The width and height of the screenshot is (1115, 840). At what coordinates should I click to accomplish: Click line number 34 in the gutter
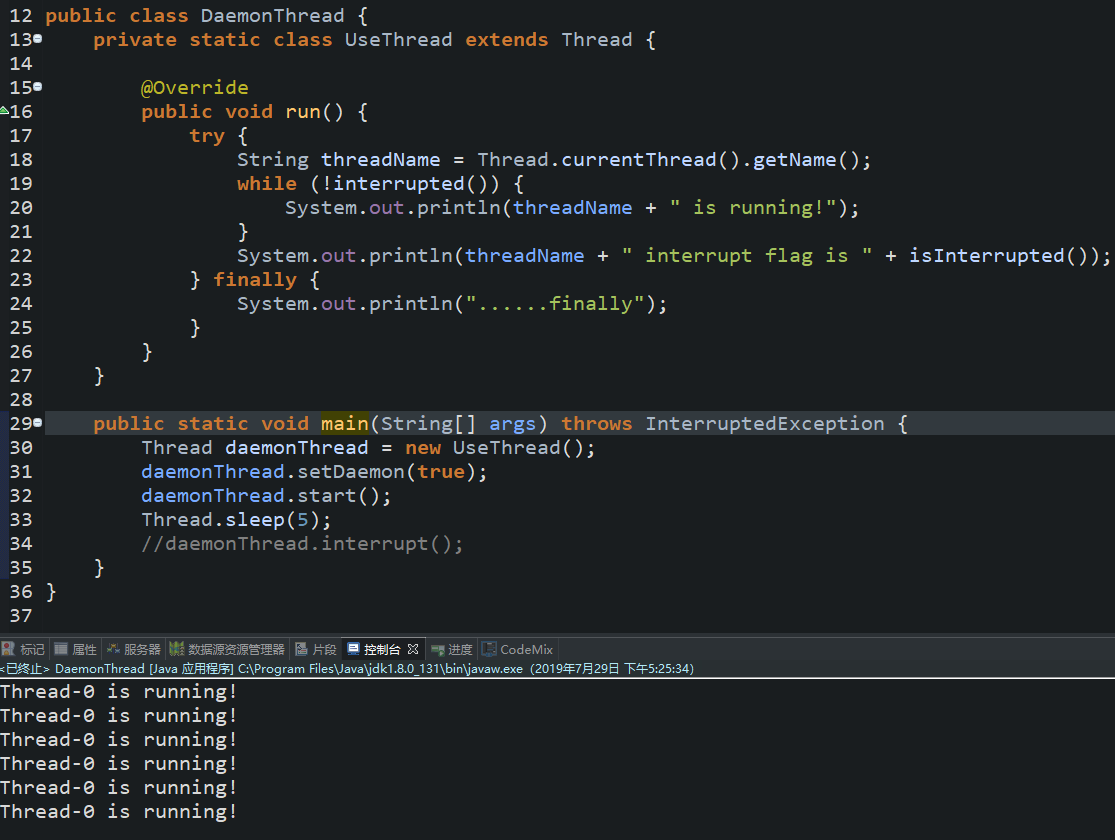pyautogui.click(x=21, y=544)
